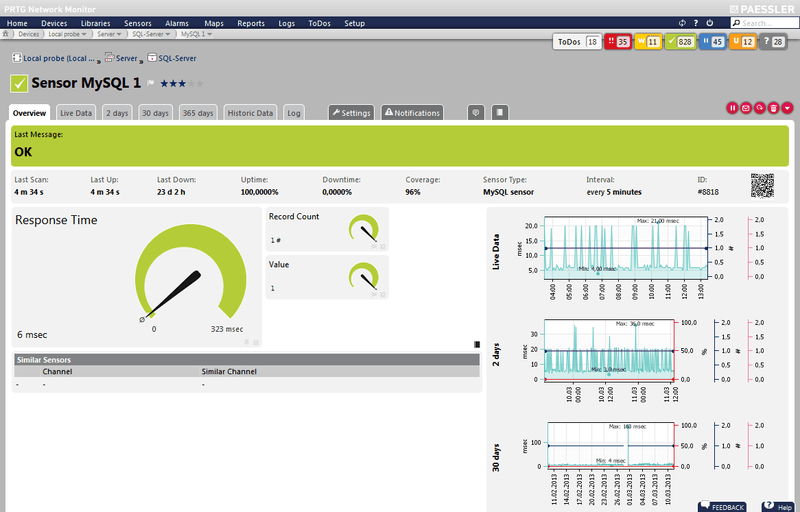The height and width of the screenshot is (512, 800).
Task: Open the help question mark icon in top bar
Action: (696, 23)
